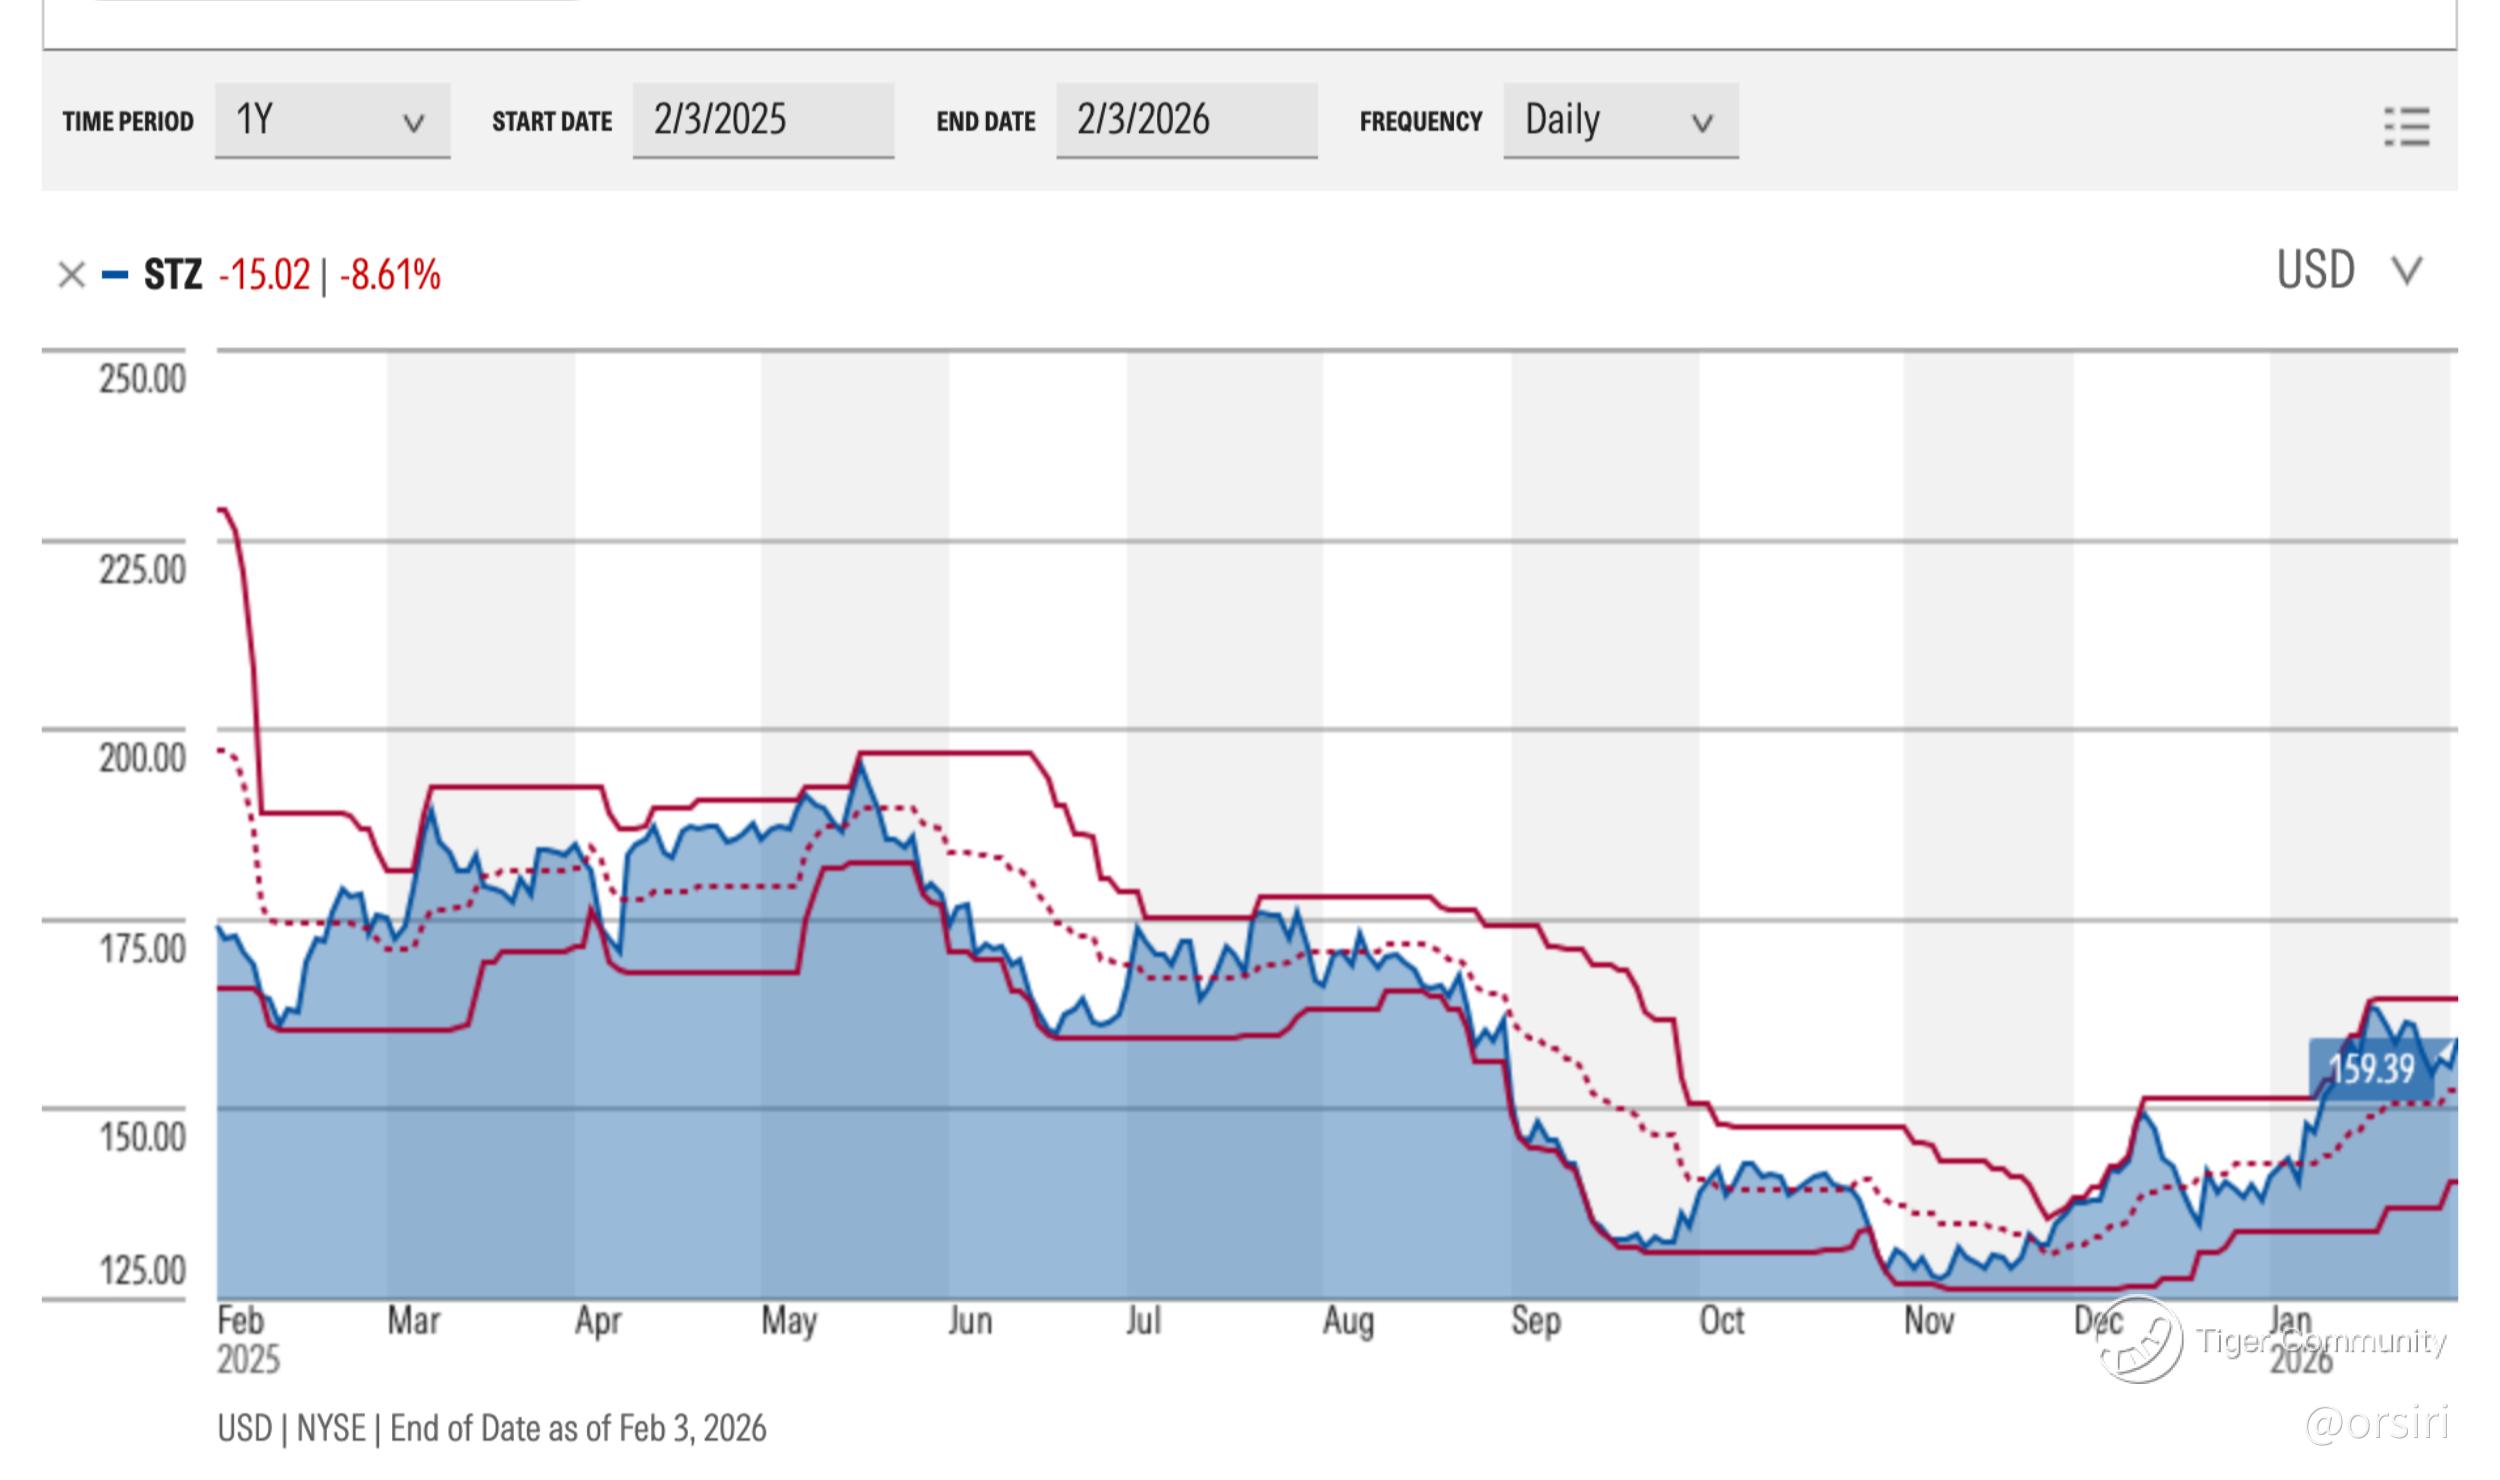Open the Frequency Daily dropdown
Viewport: 2500px width, 1480px height.
1619,120
